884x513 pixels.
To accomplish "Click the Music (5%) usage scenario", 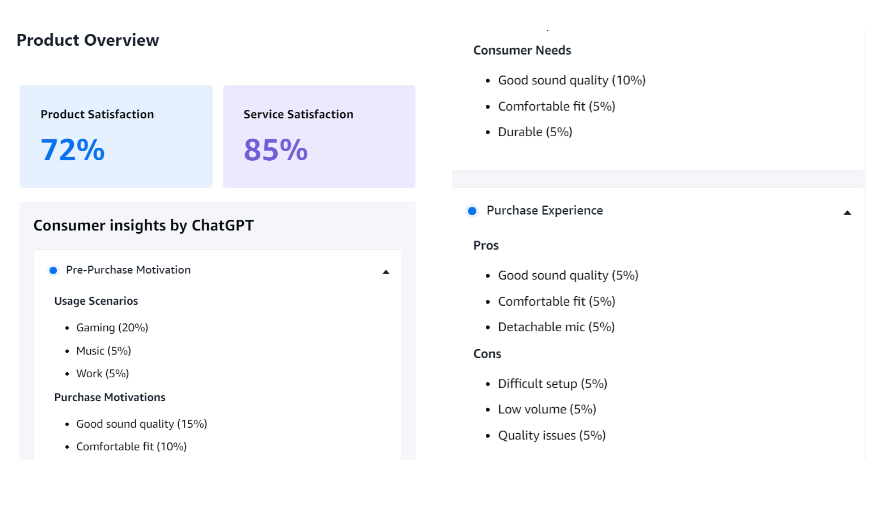I will click(x=103, y=351).
